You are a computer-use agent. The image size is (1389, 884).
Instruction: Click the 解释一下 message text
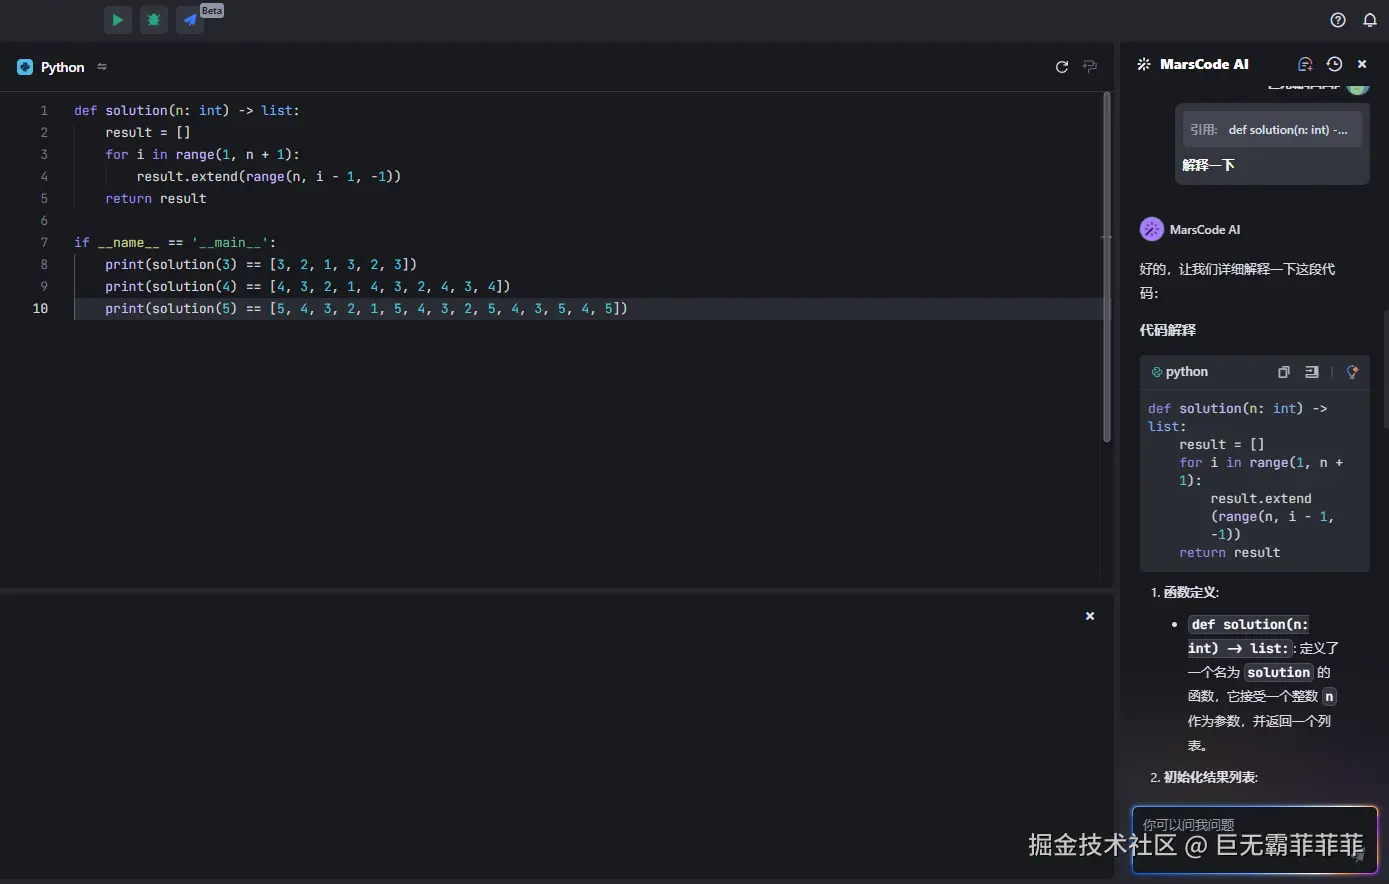pos(1209,164)
